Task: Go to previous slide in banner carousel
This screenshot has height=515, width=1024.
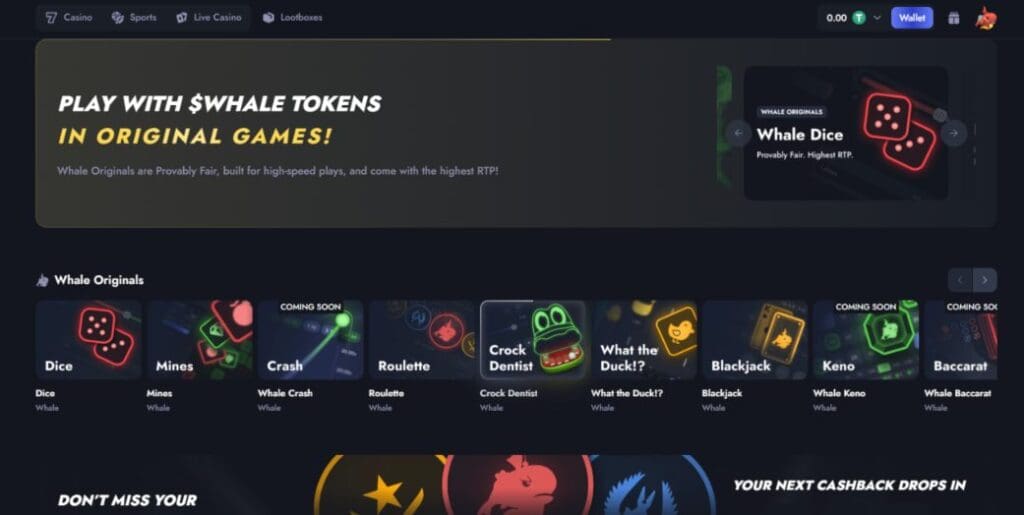Action: (x=738, y=133)
